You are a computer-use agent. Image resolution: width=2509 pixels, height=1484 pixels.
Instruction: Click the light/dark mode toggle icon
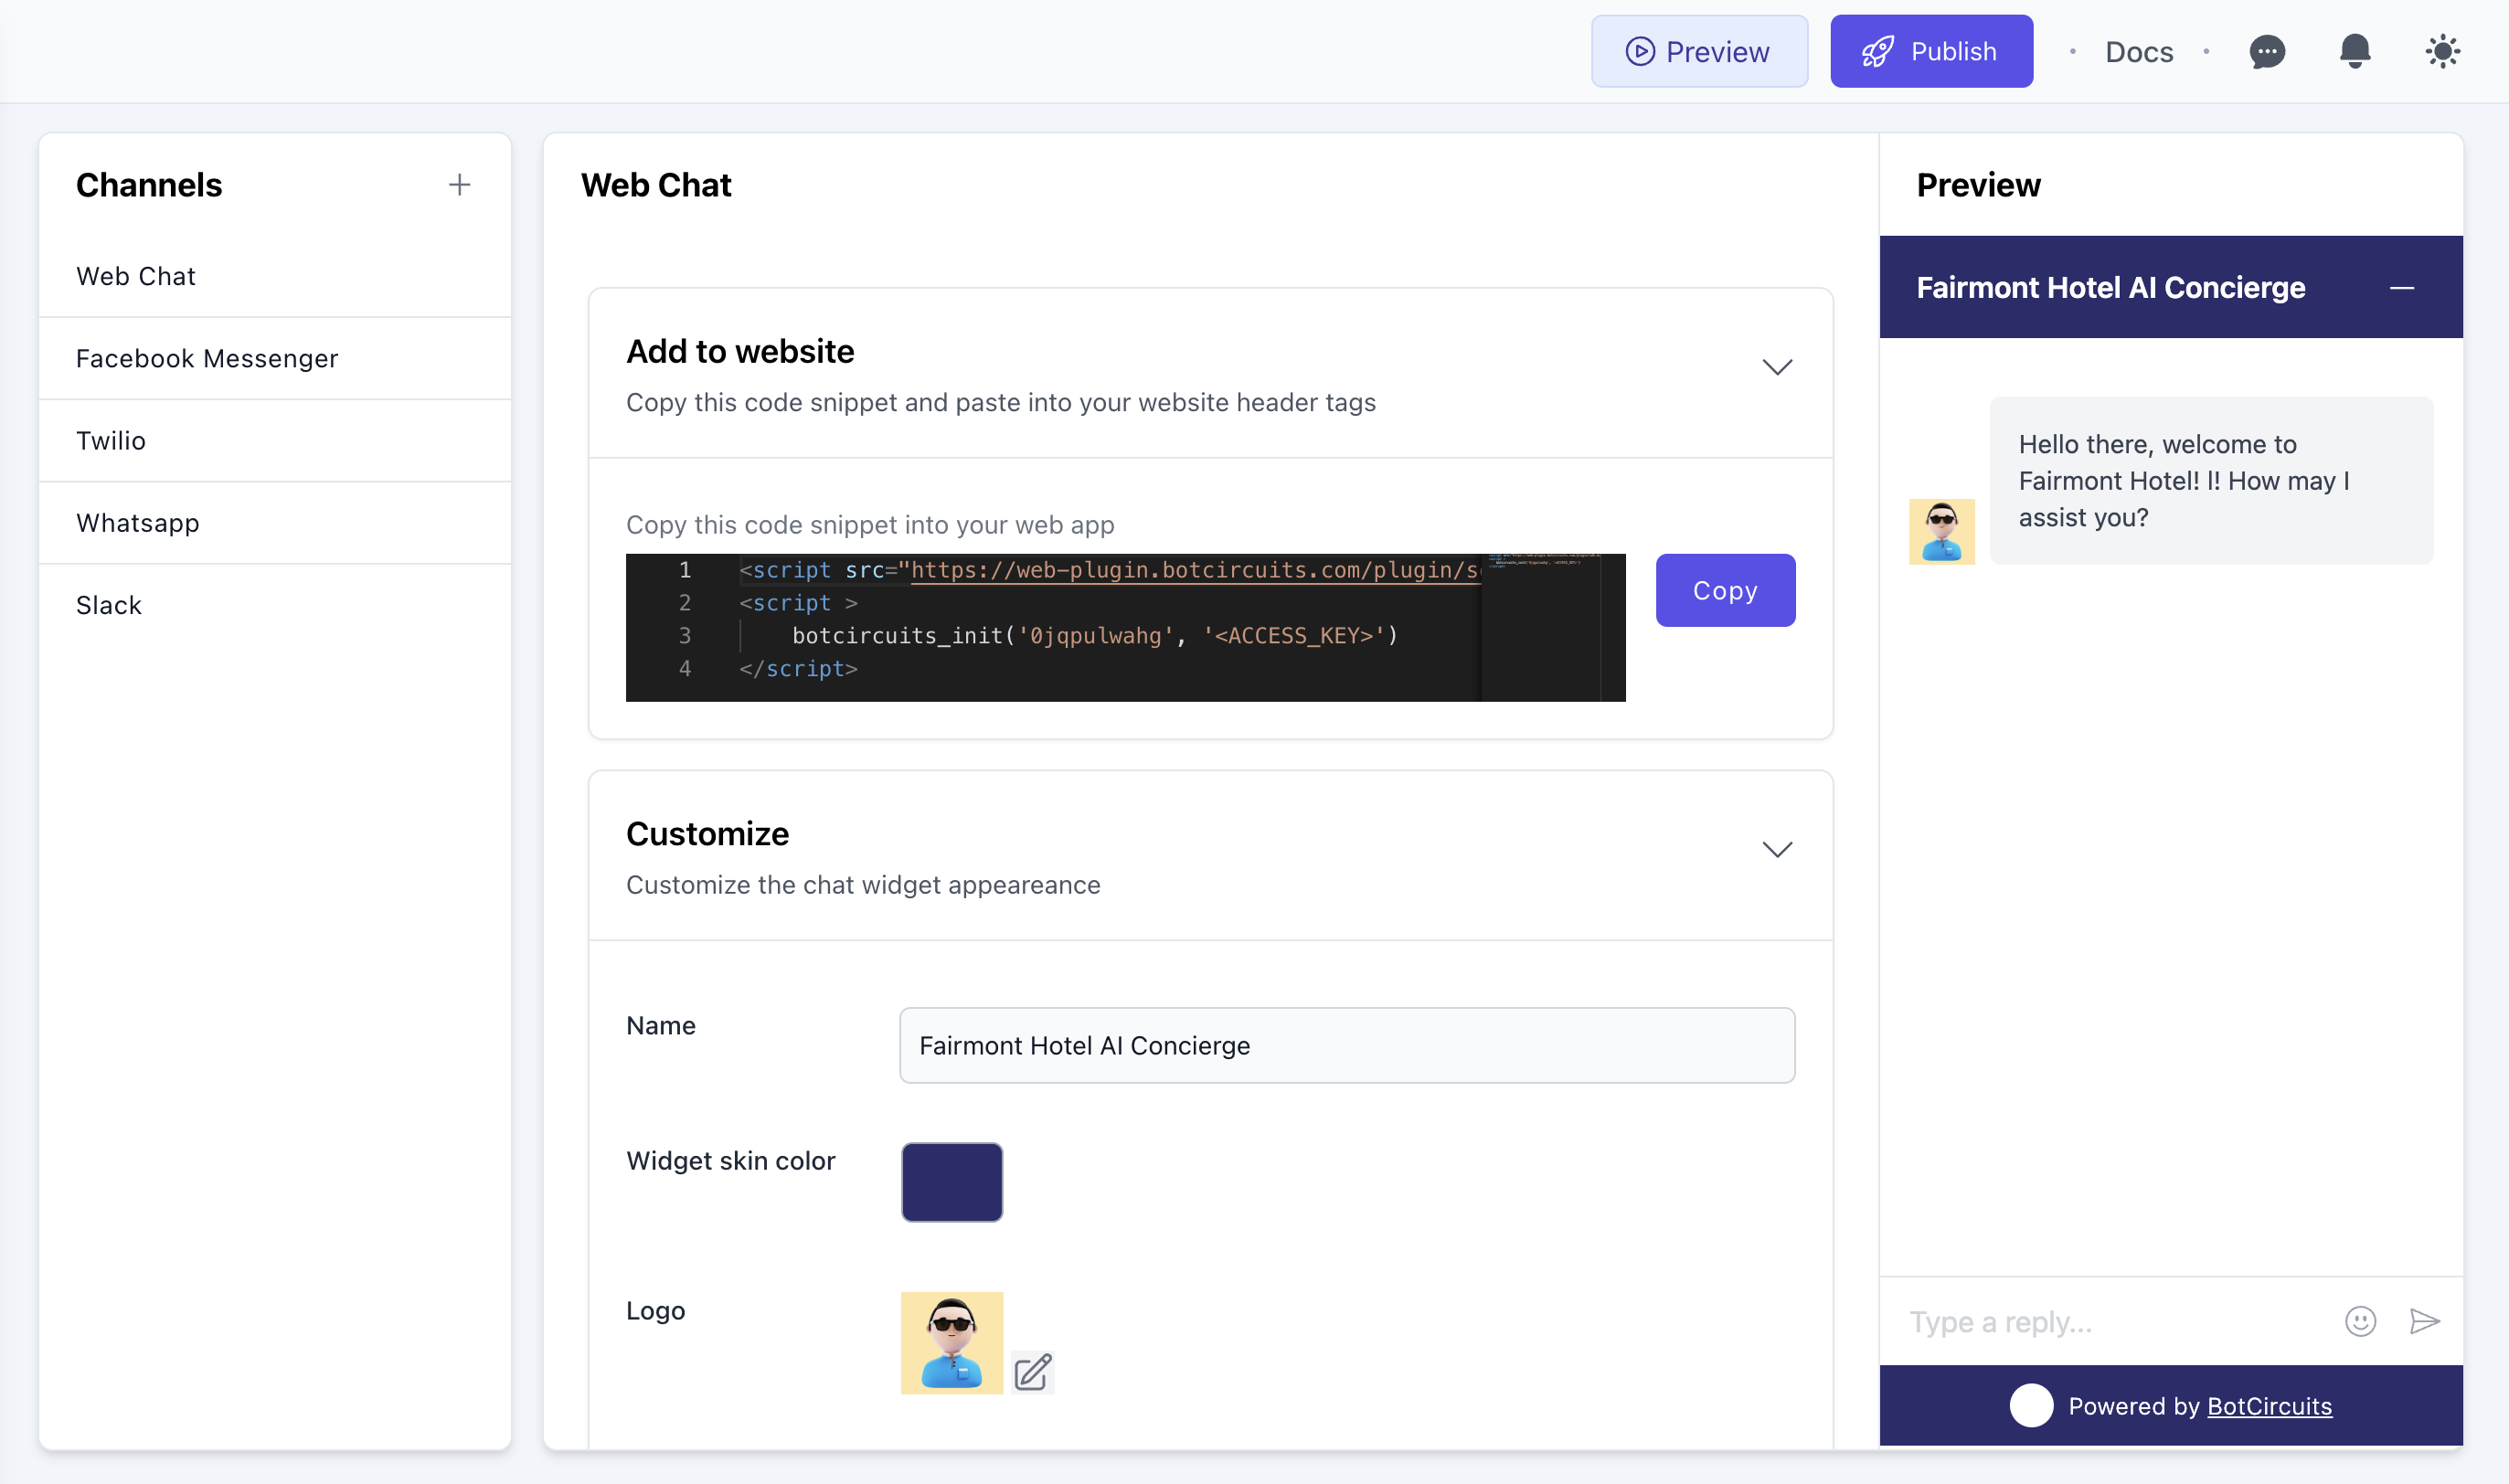pos(2443,49)
